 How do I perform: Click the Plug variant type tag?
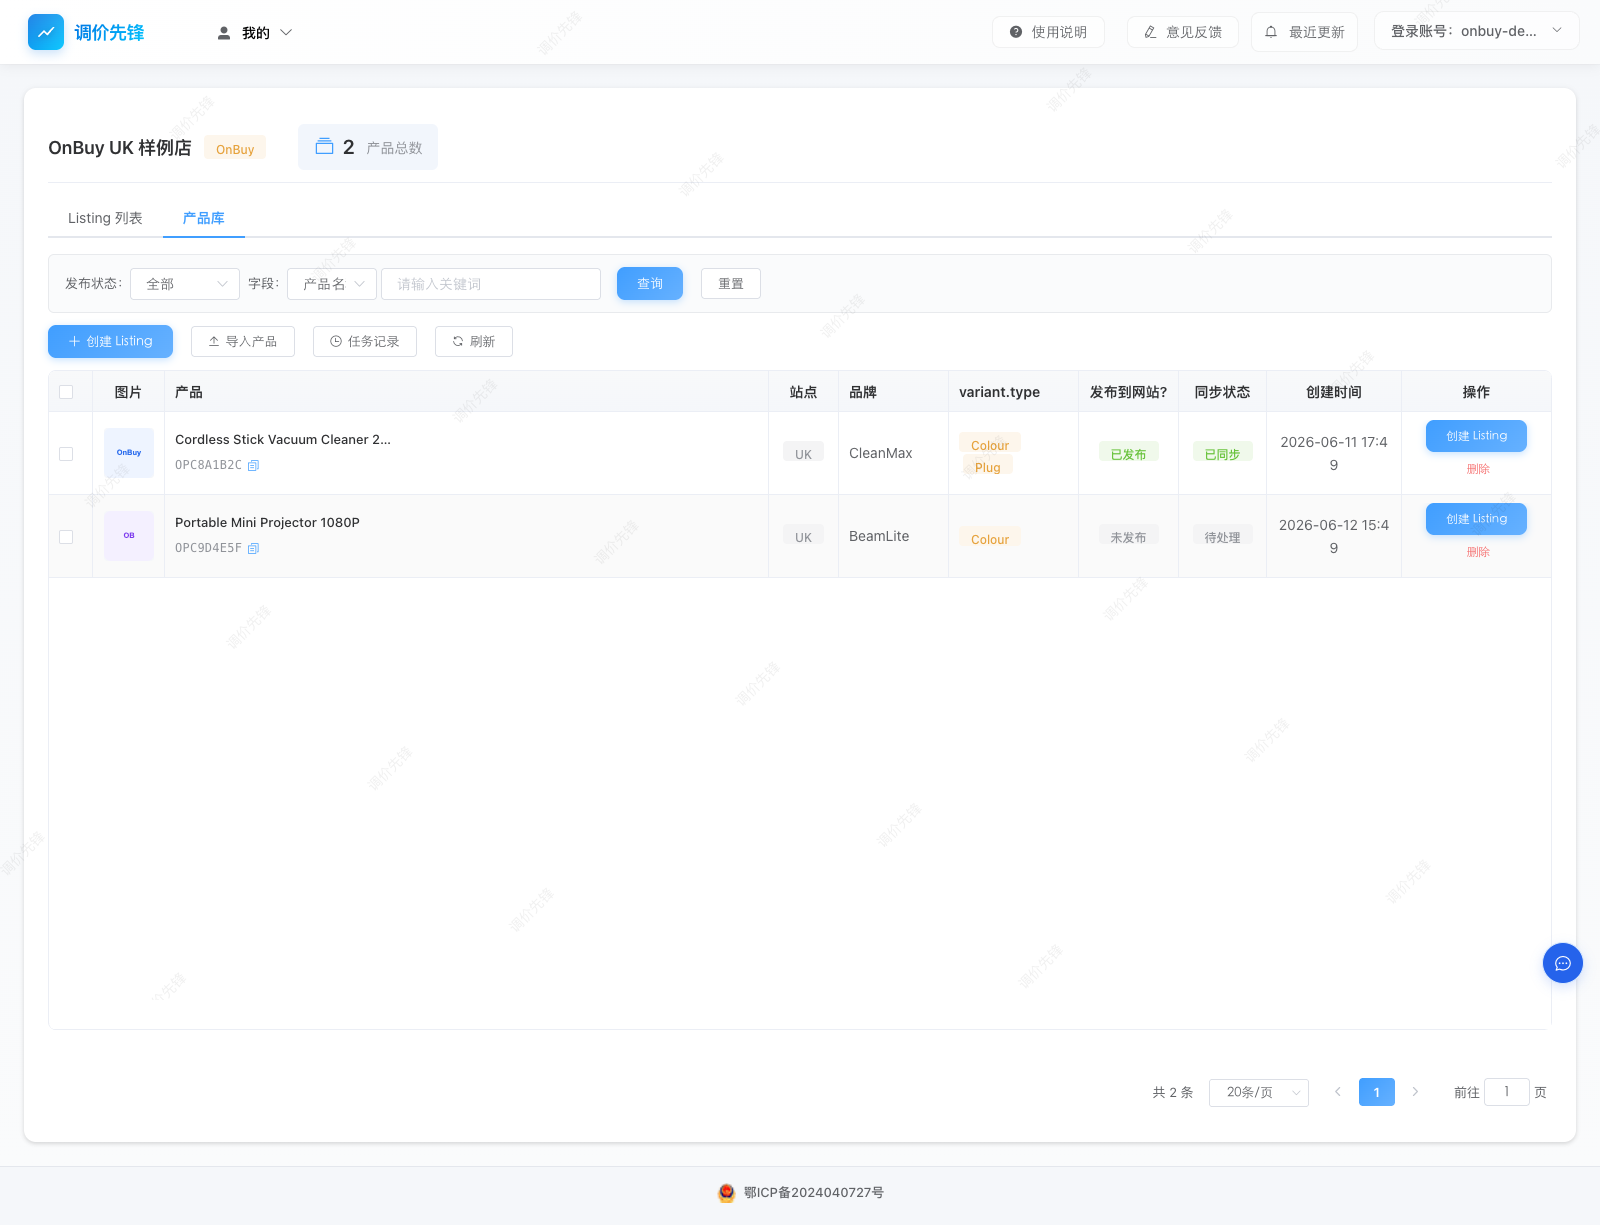point(987,467)
